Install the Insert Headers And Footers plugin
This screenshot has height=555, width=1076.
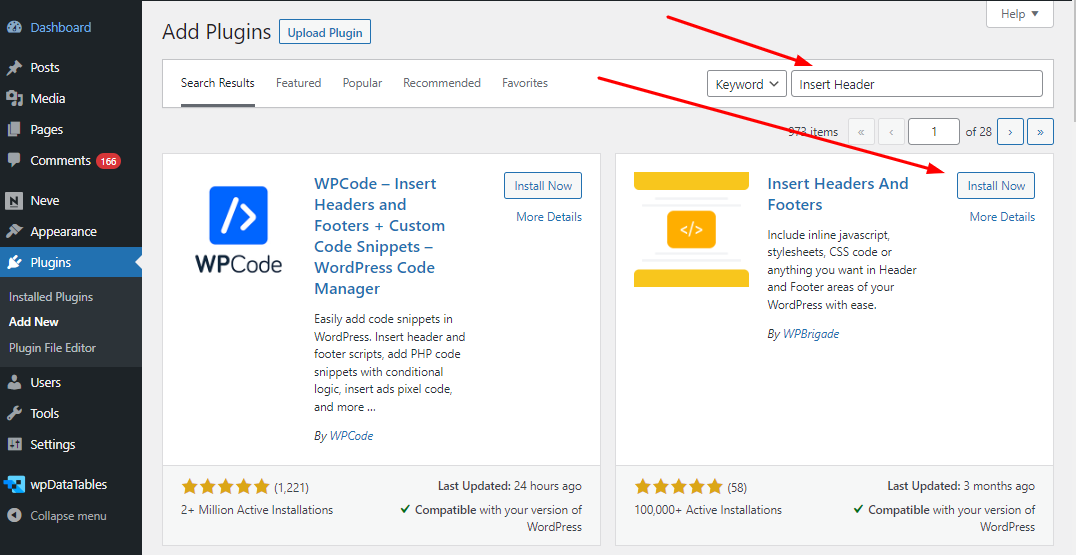pos(996,185)
